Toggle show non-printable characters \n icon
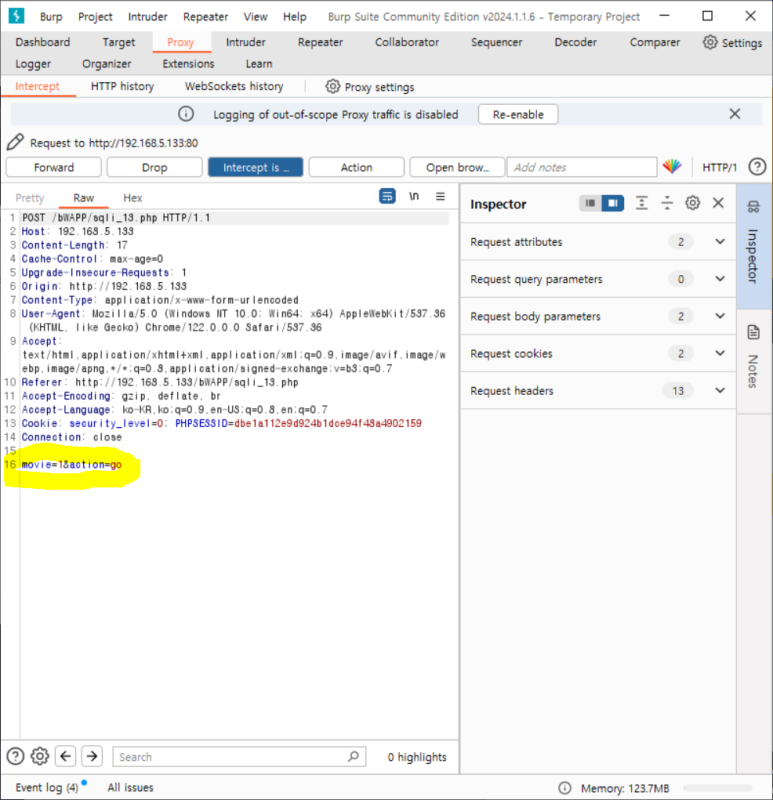 [x=414, y=196]
